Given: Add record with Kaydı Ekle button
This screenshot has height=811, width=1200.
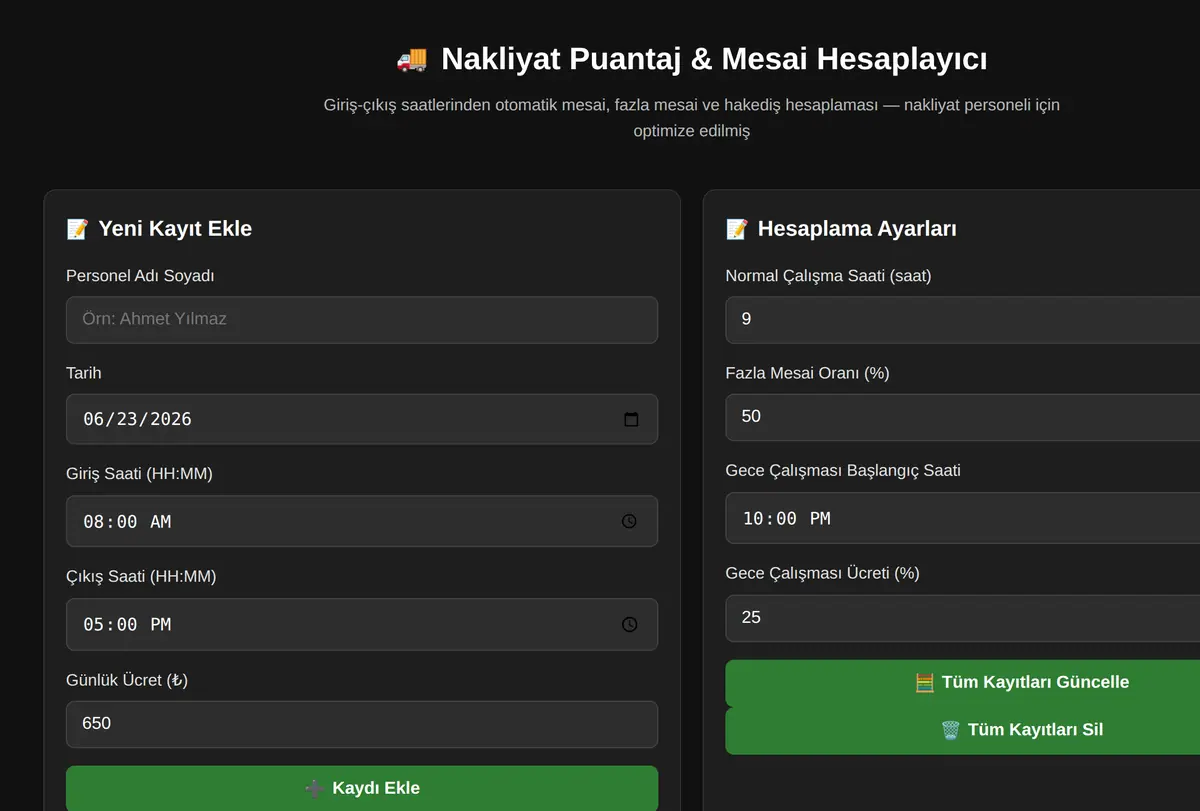Looking at the screenshot, I should (362, 788).
